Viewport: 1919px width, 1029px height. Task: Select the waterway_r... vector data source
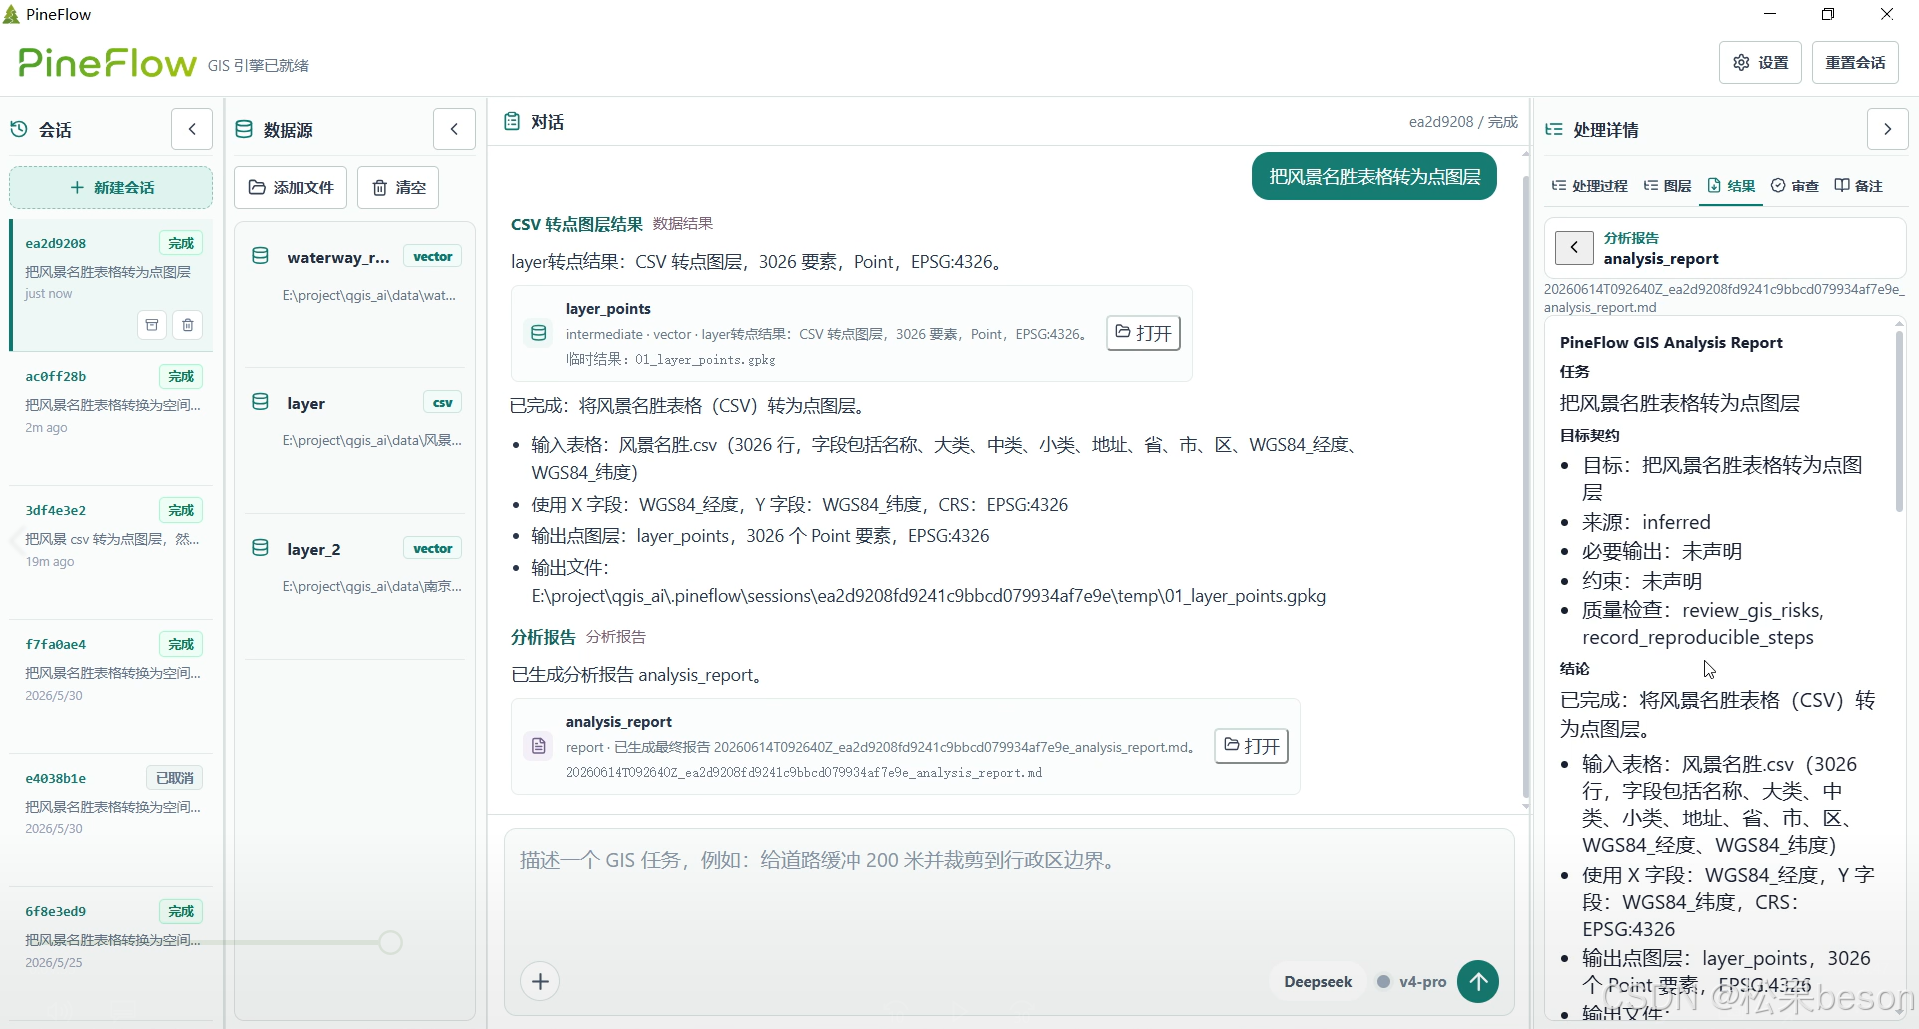pos(356,294)
